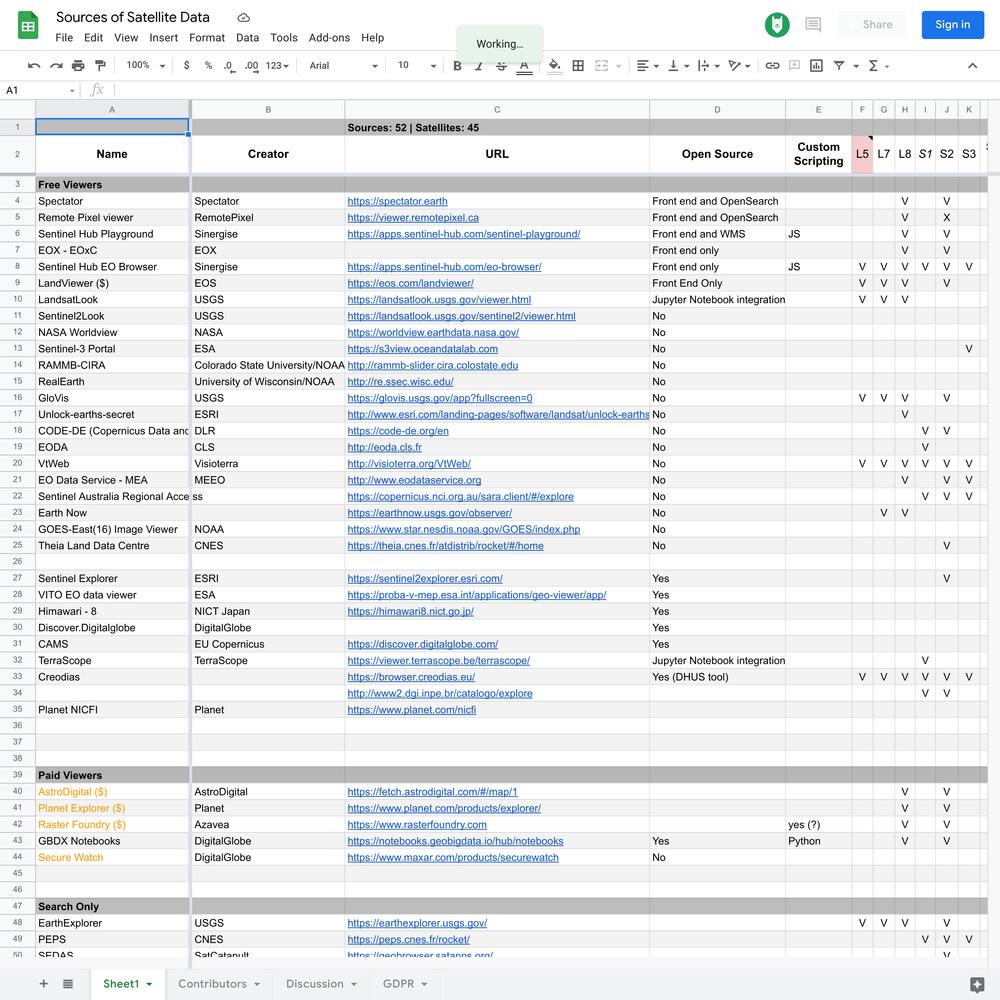
Task: Open the Add-ons menu
Action: coord(329,38)
